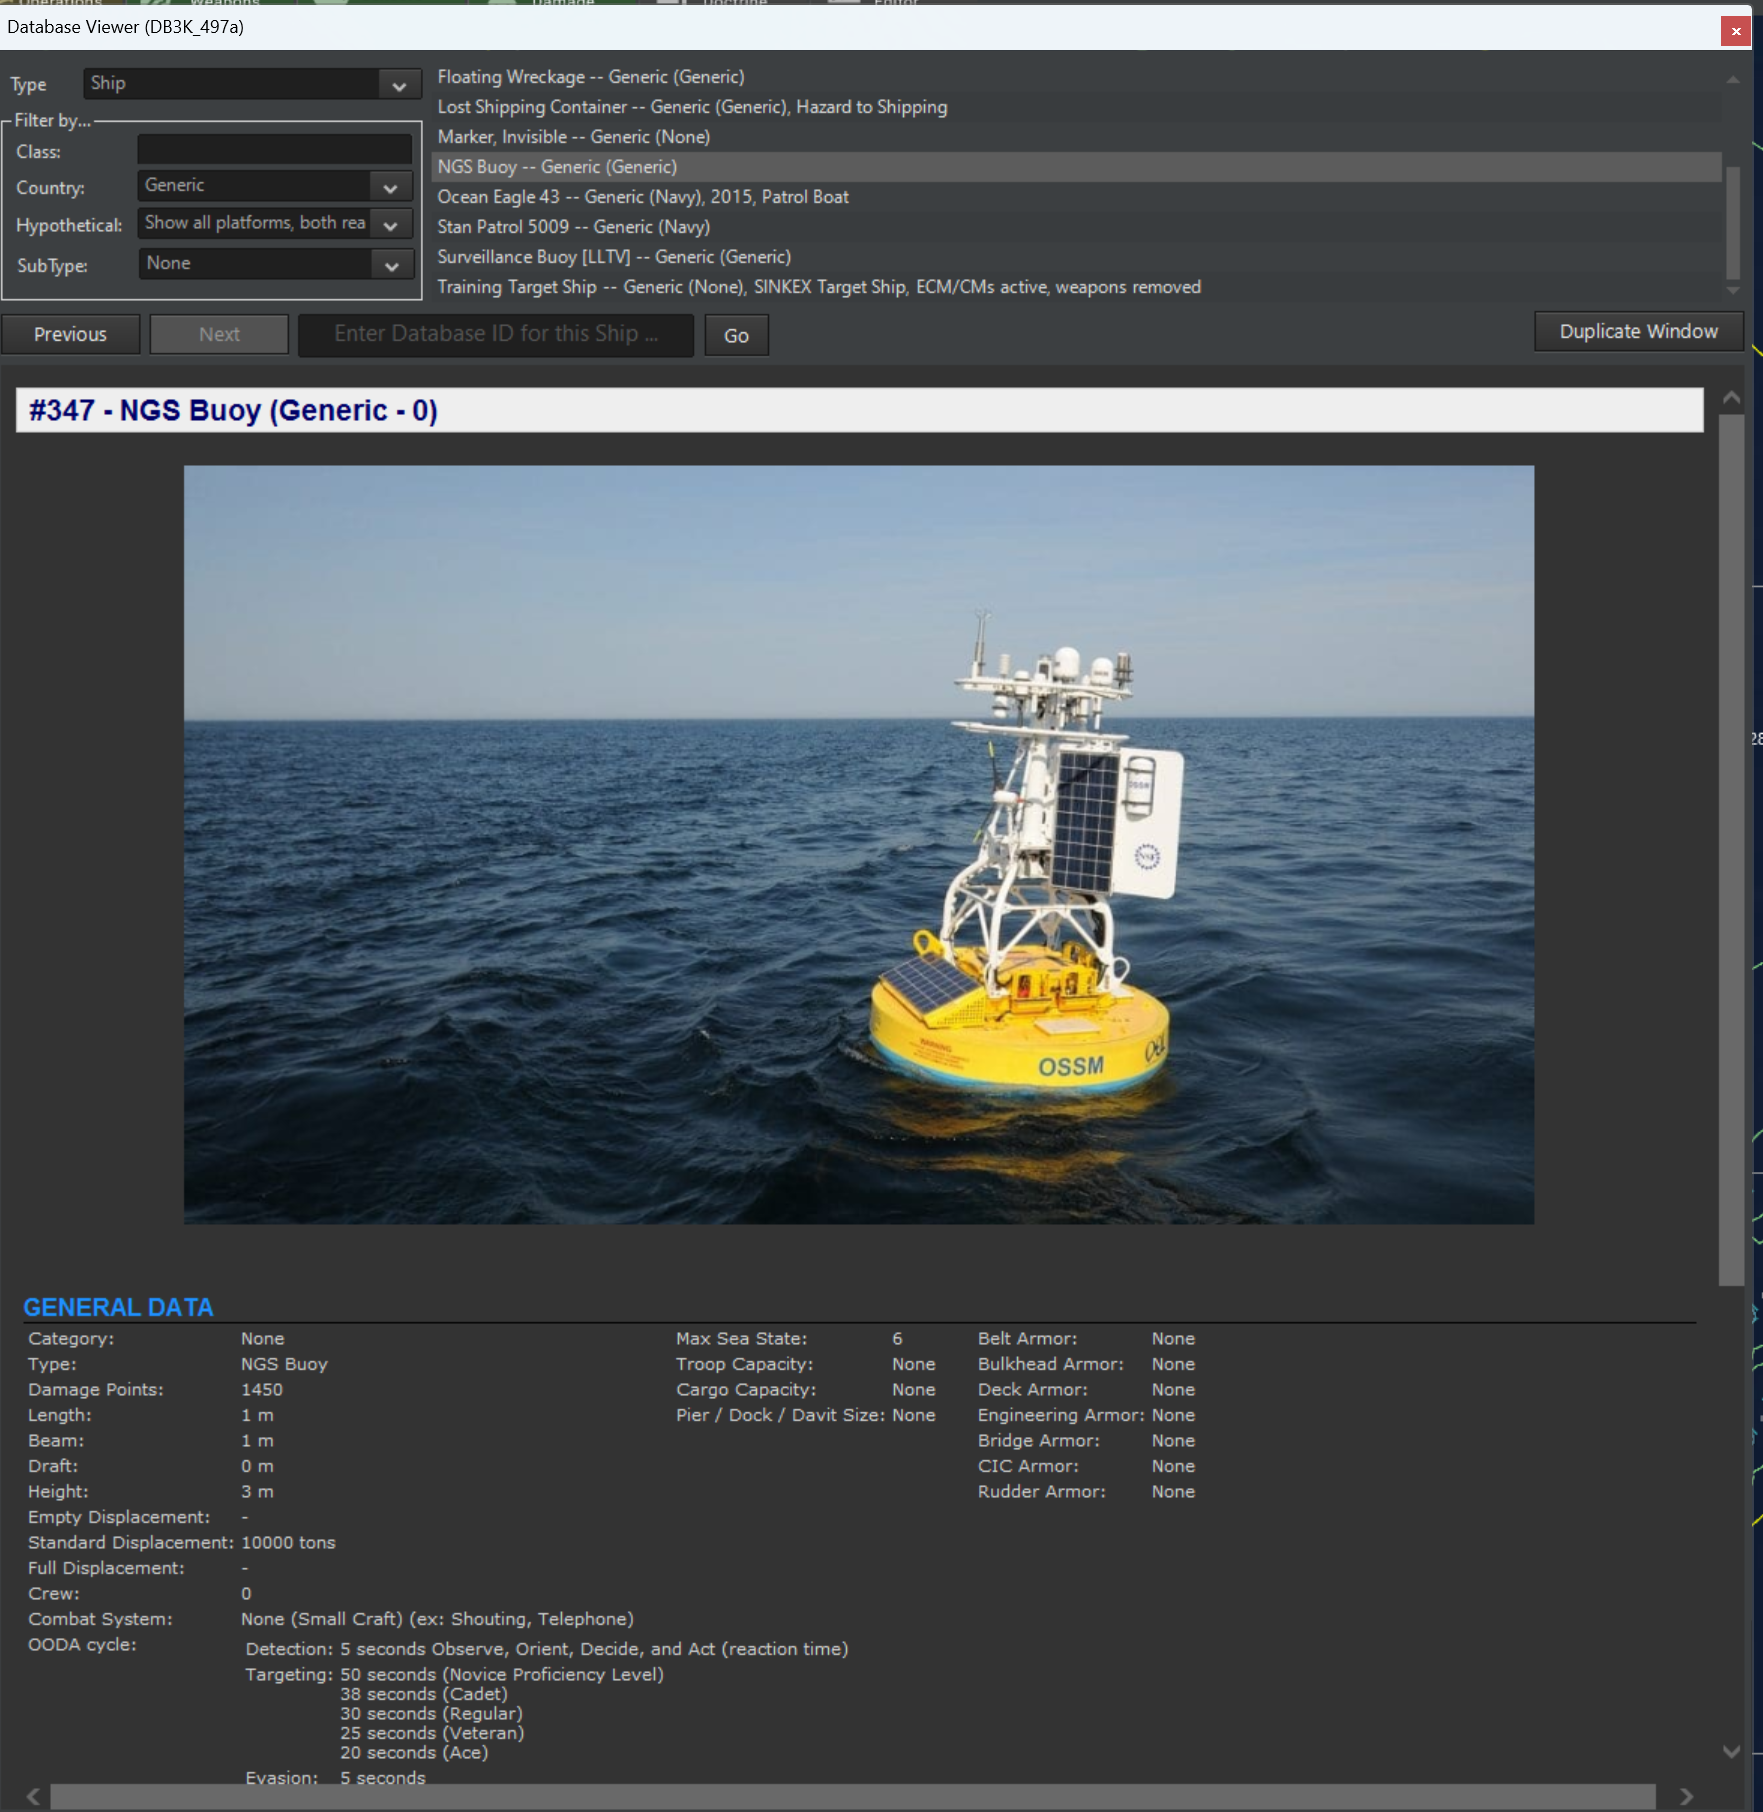Open the SubType dropdown set to None
1763x1812 pixels.
coord(392,264)
